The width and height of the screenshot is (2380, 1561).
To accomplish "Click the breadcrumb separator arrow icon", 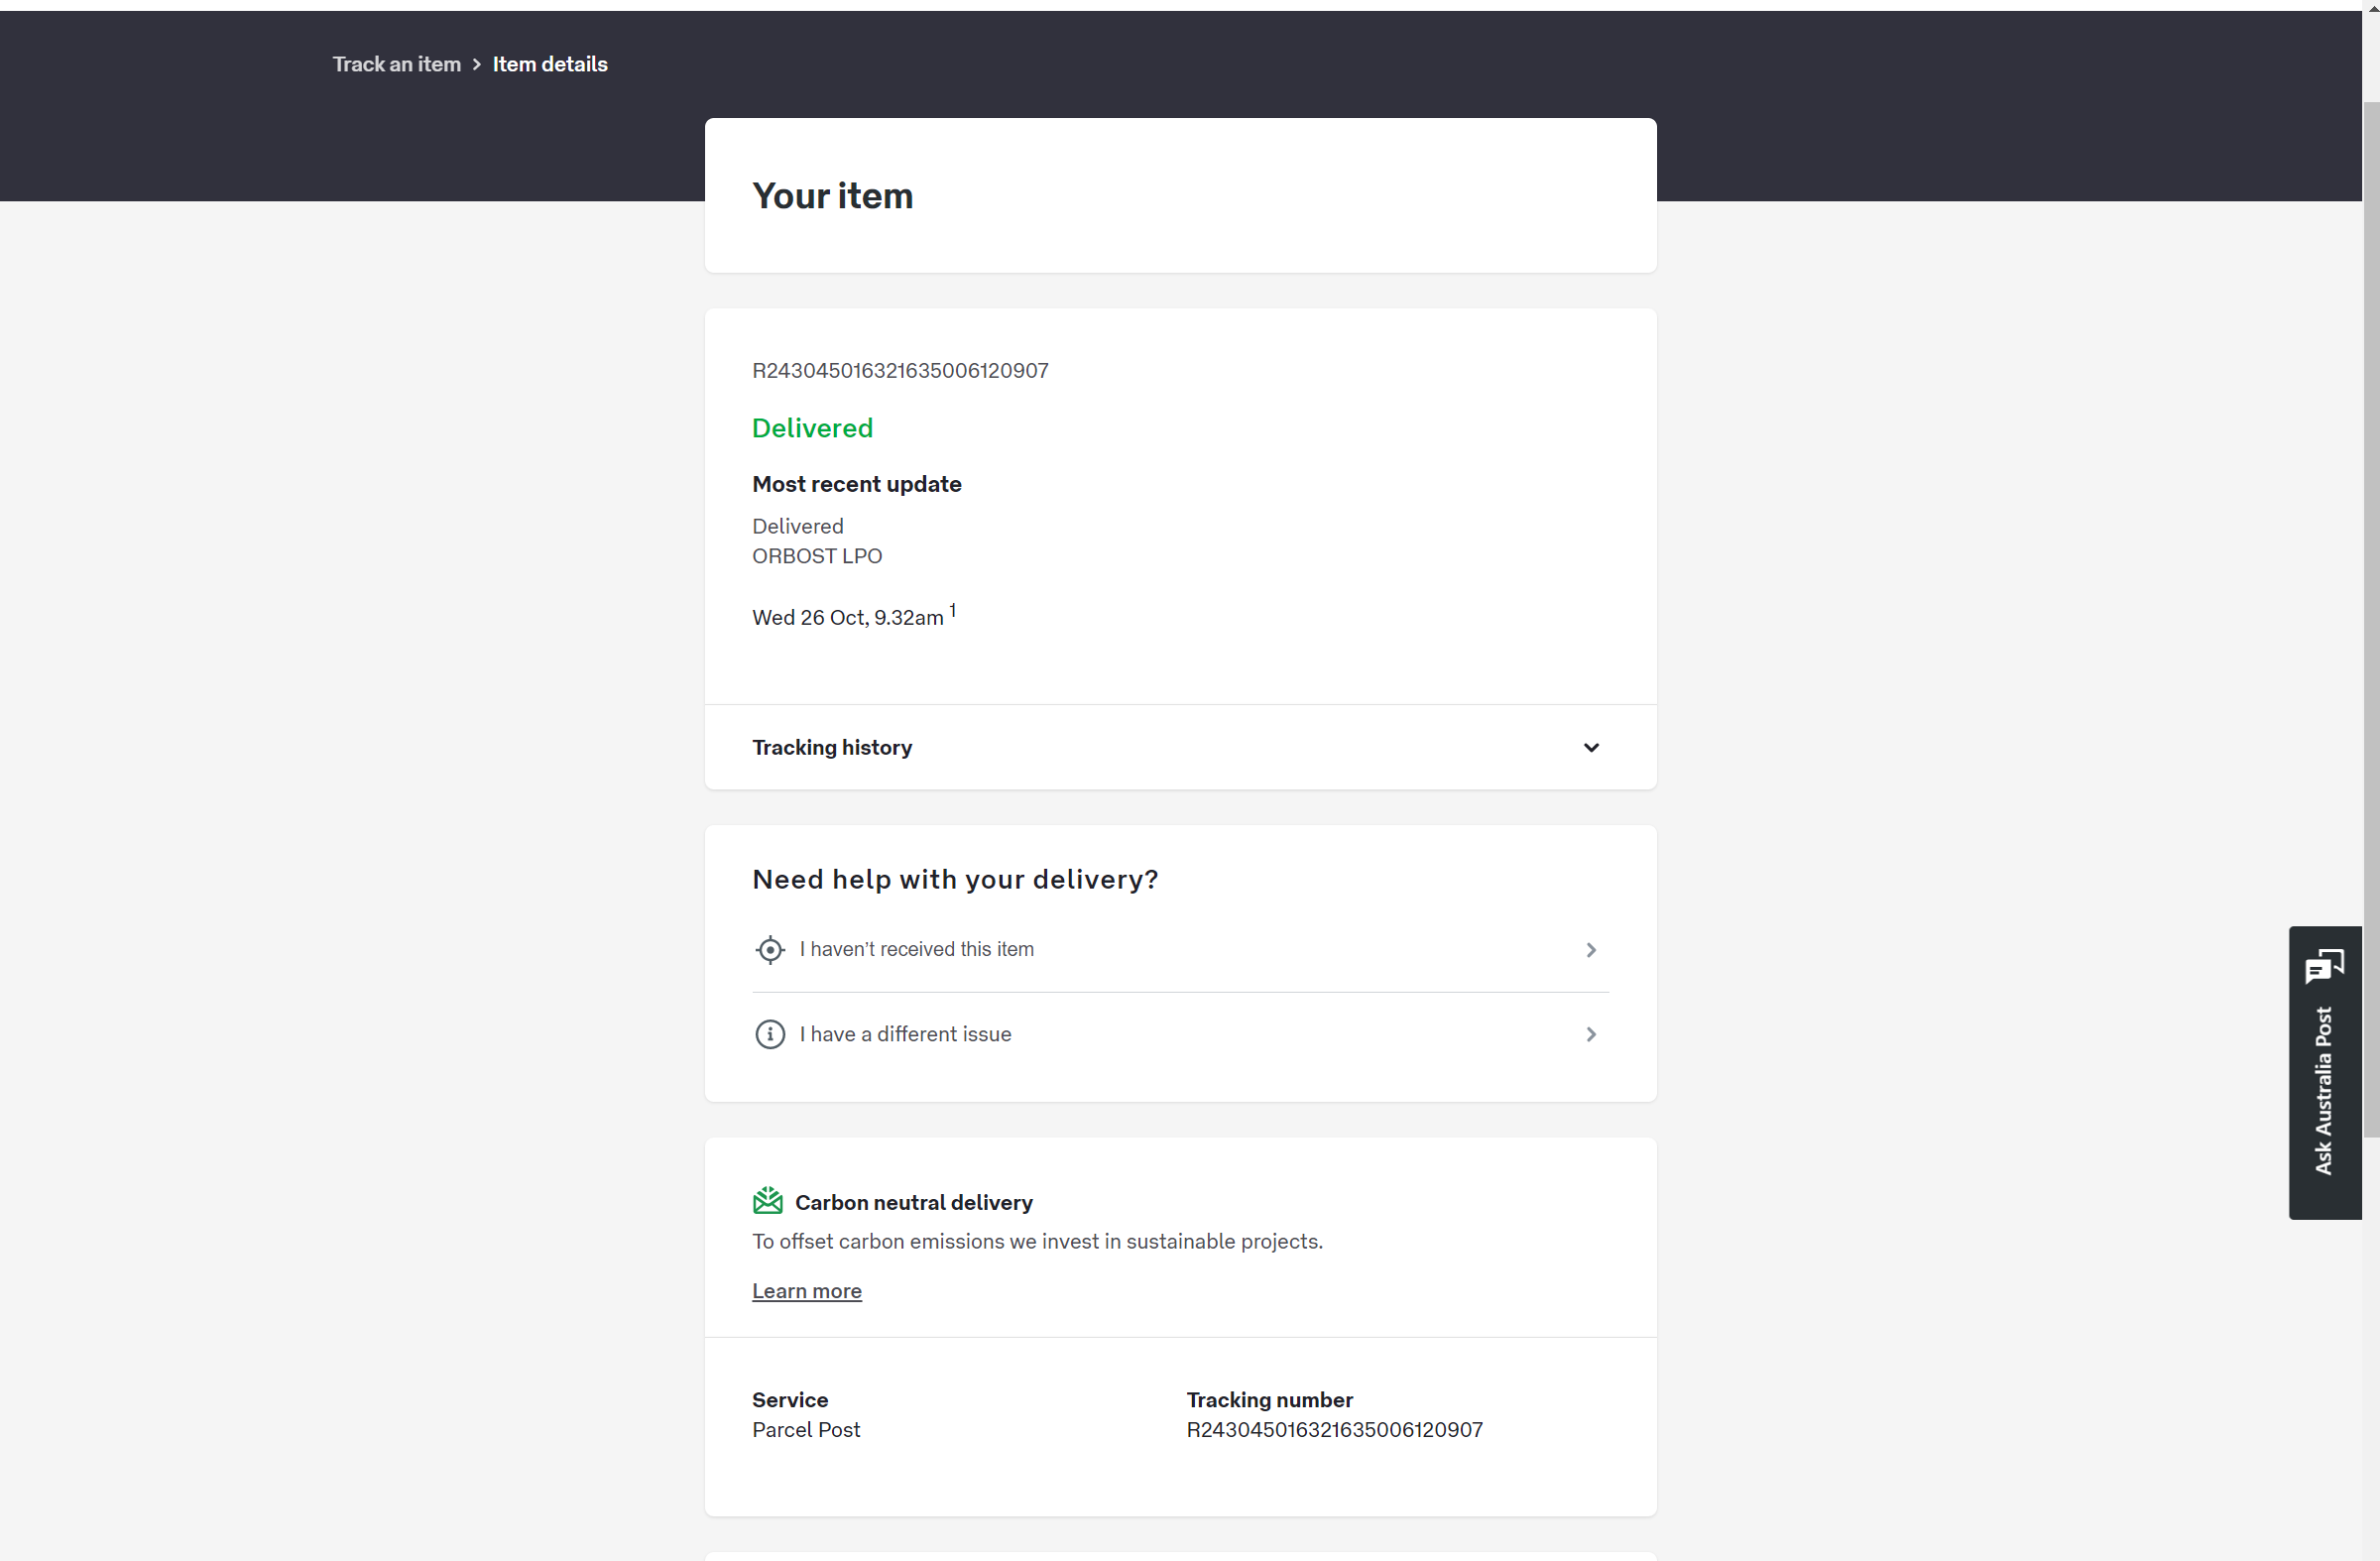I will point(477,64).
